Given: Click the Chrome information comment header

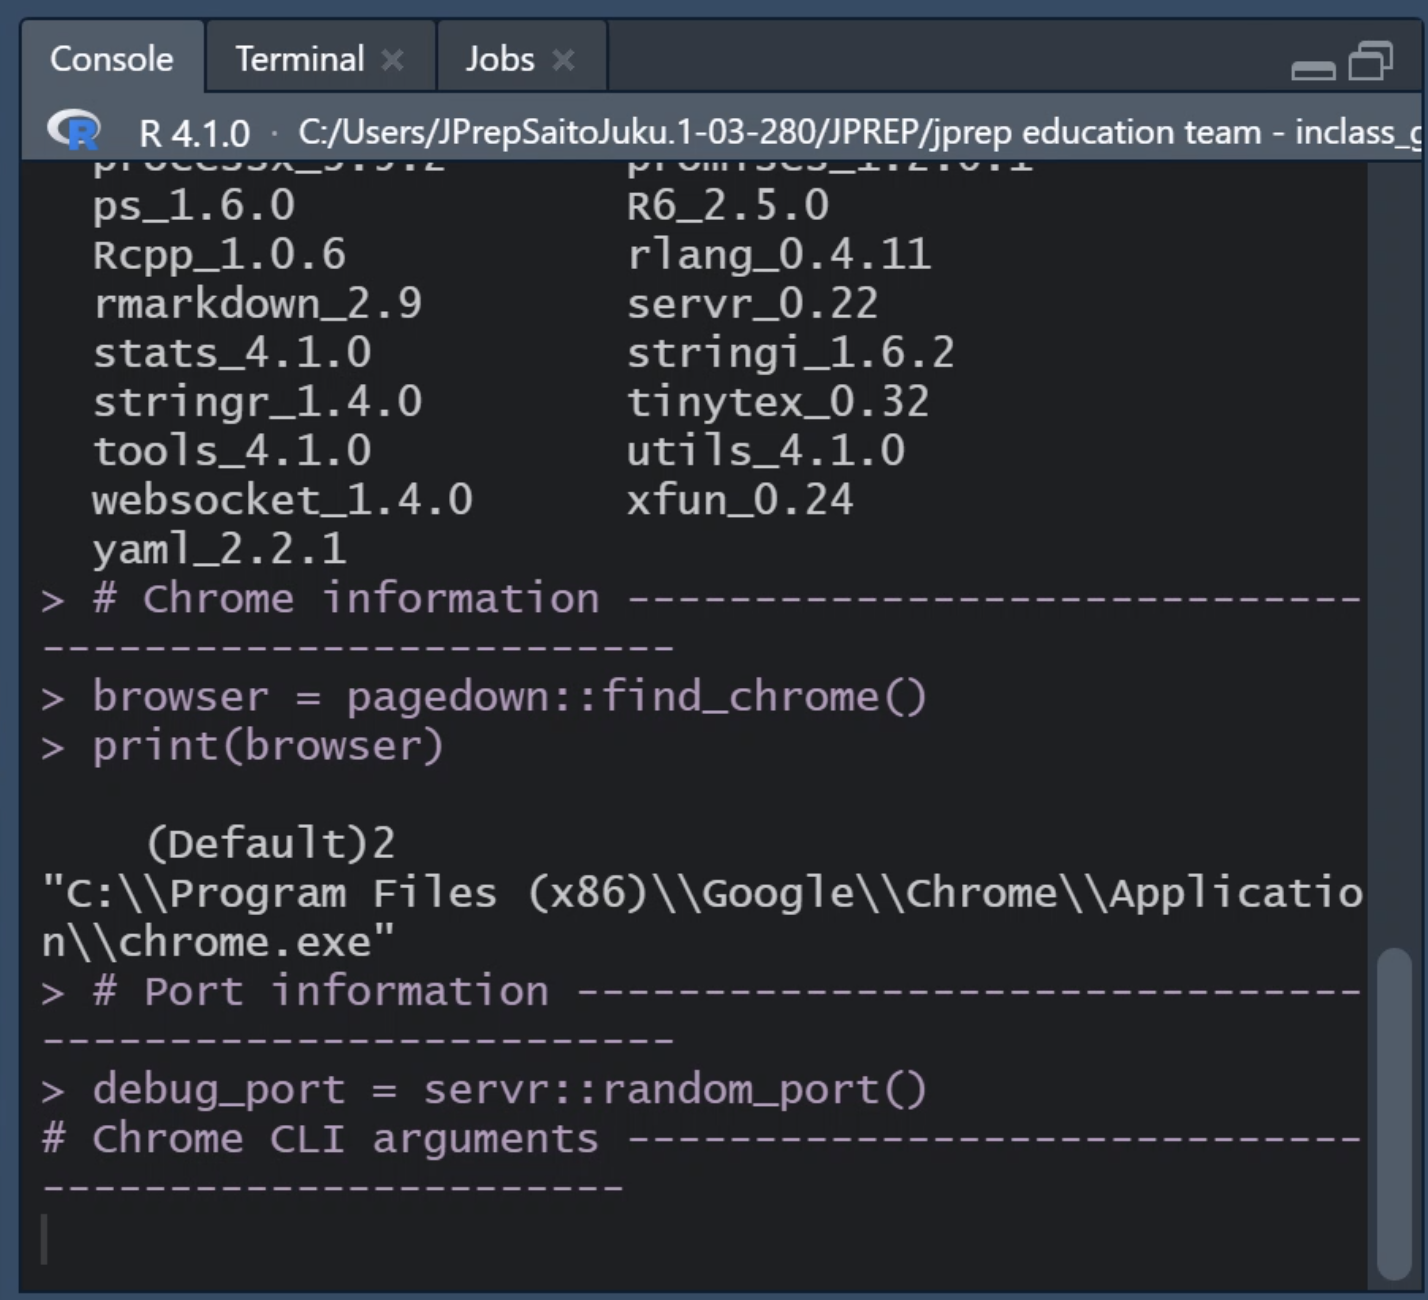Looking at the screenshot, I should point(345,597).
